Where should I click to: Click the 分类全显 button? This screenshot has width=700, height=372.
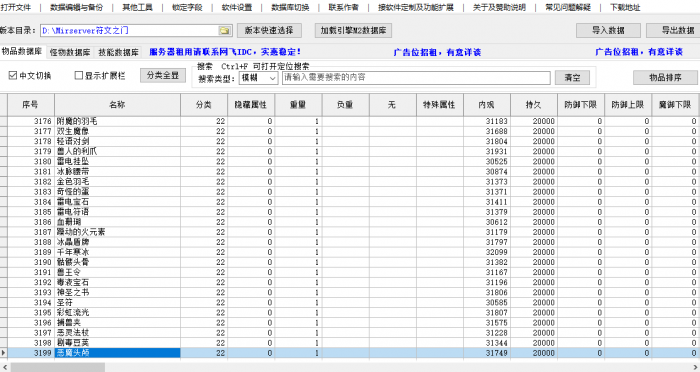pos(163,75)
